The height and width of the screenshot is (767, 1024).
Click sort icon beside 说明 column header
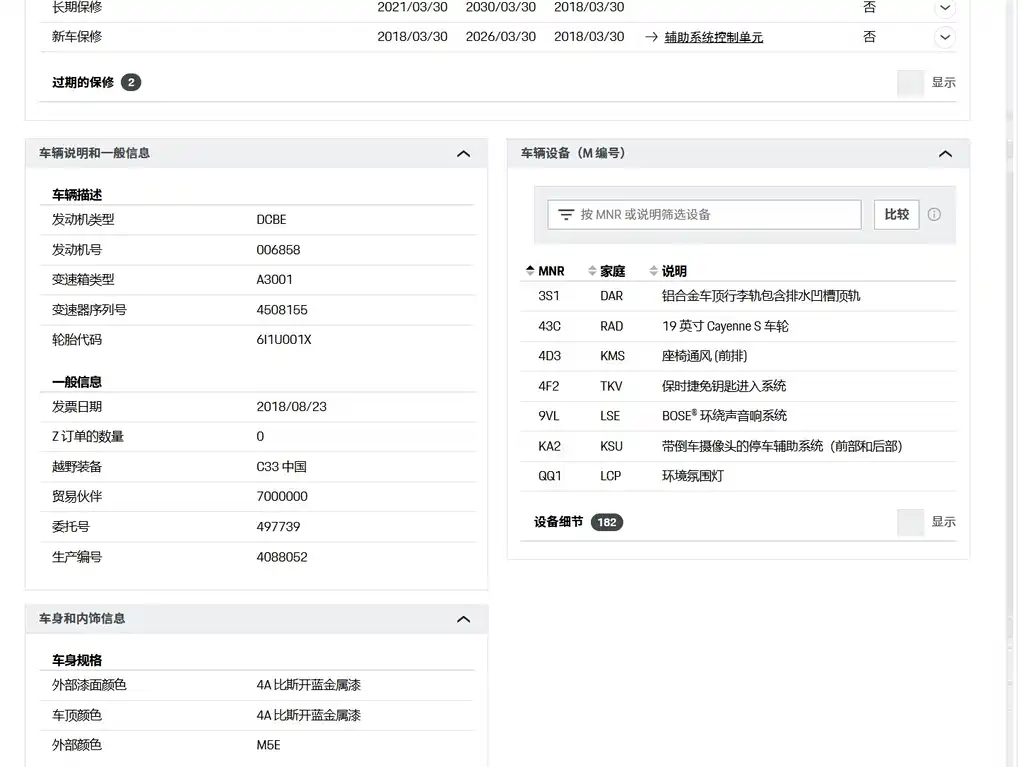tap(654, 271)
